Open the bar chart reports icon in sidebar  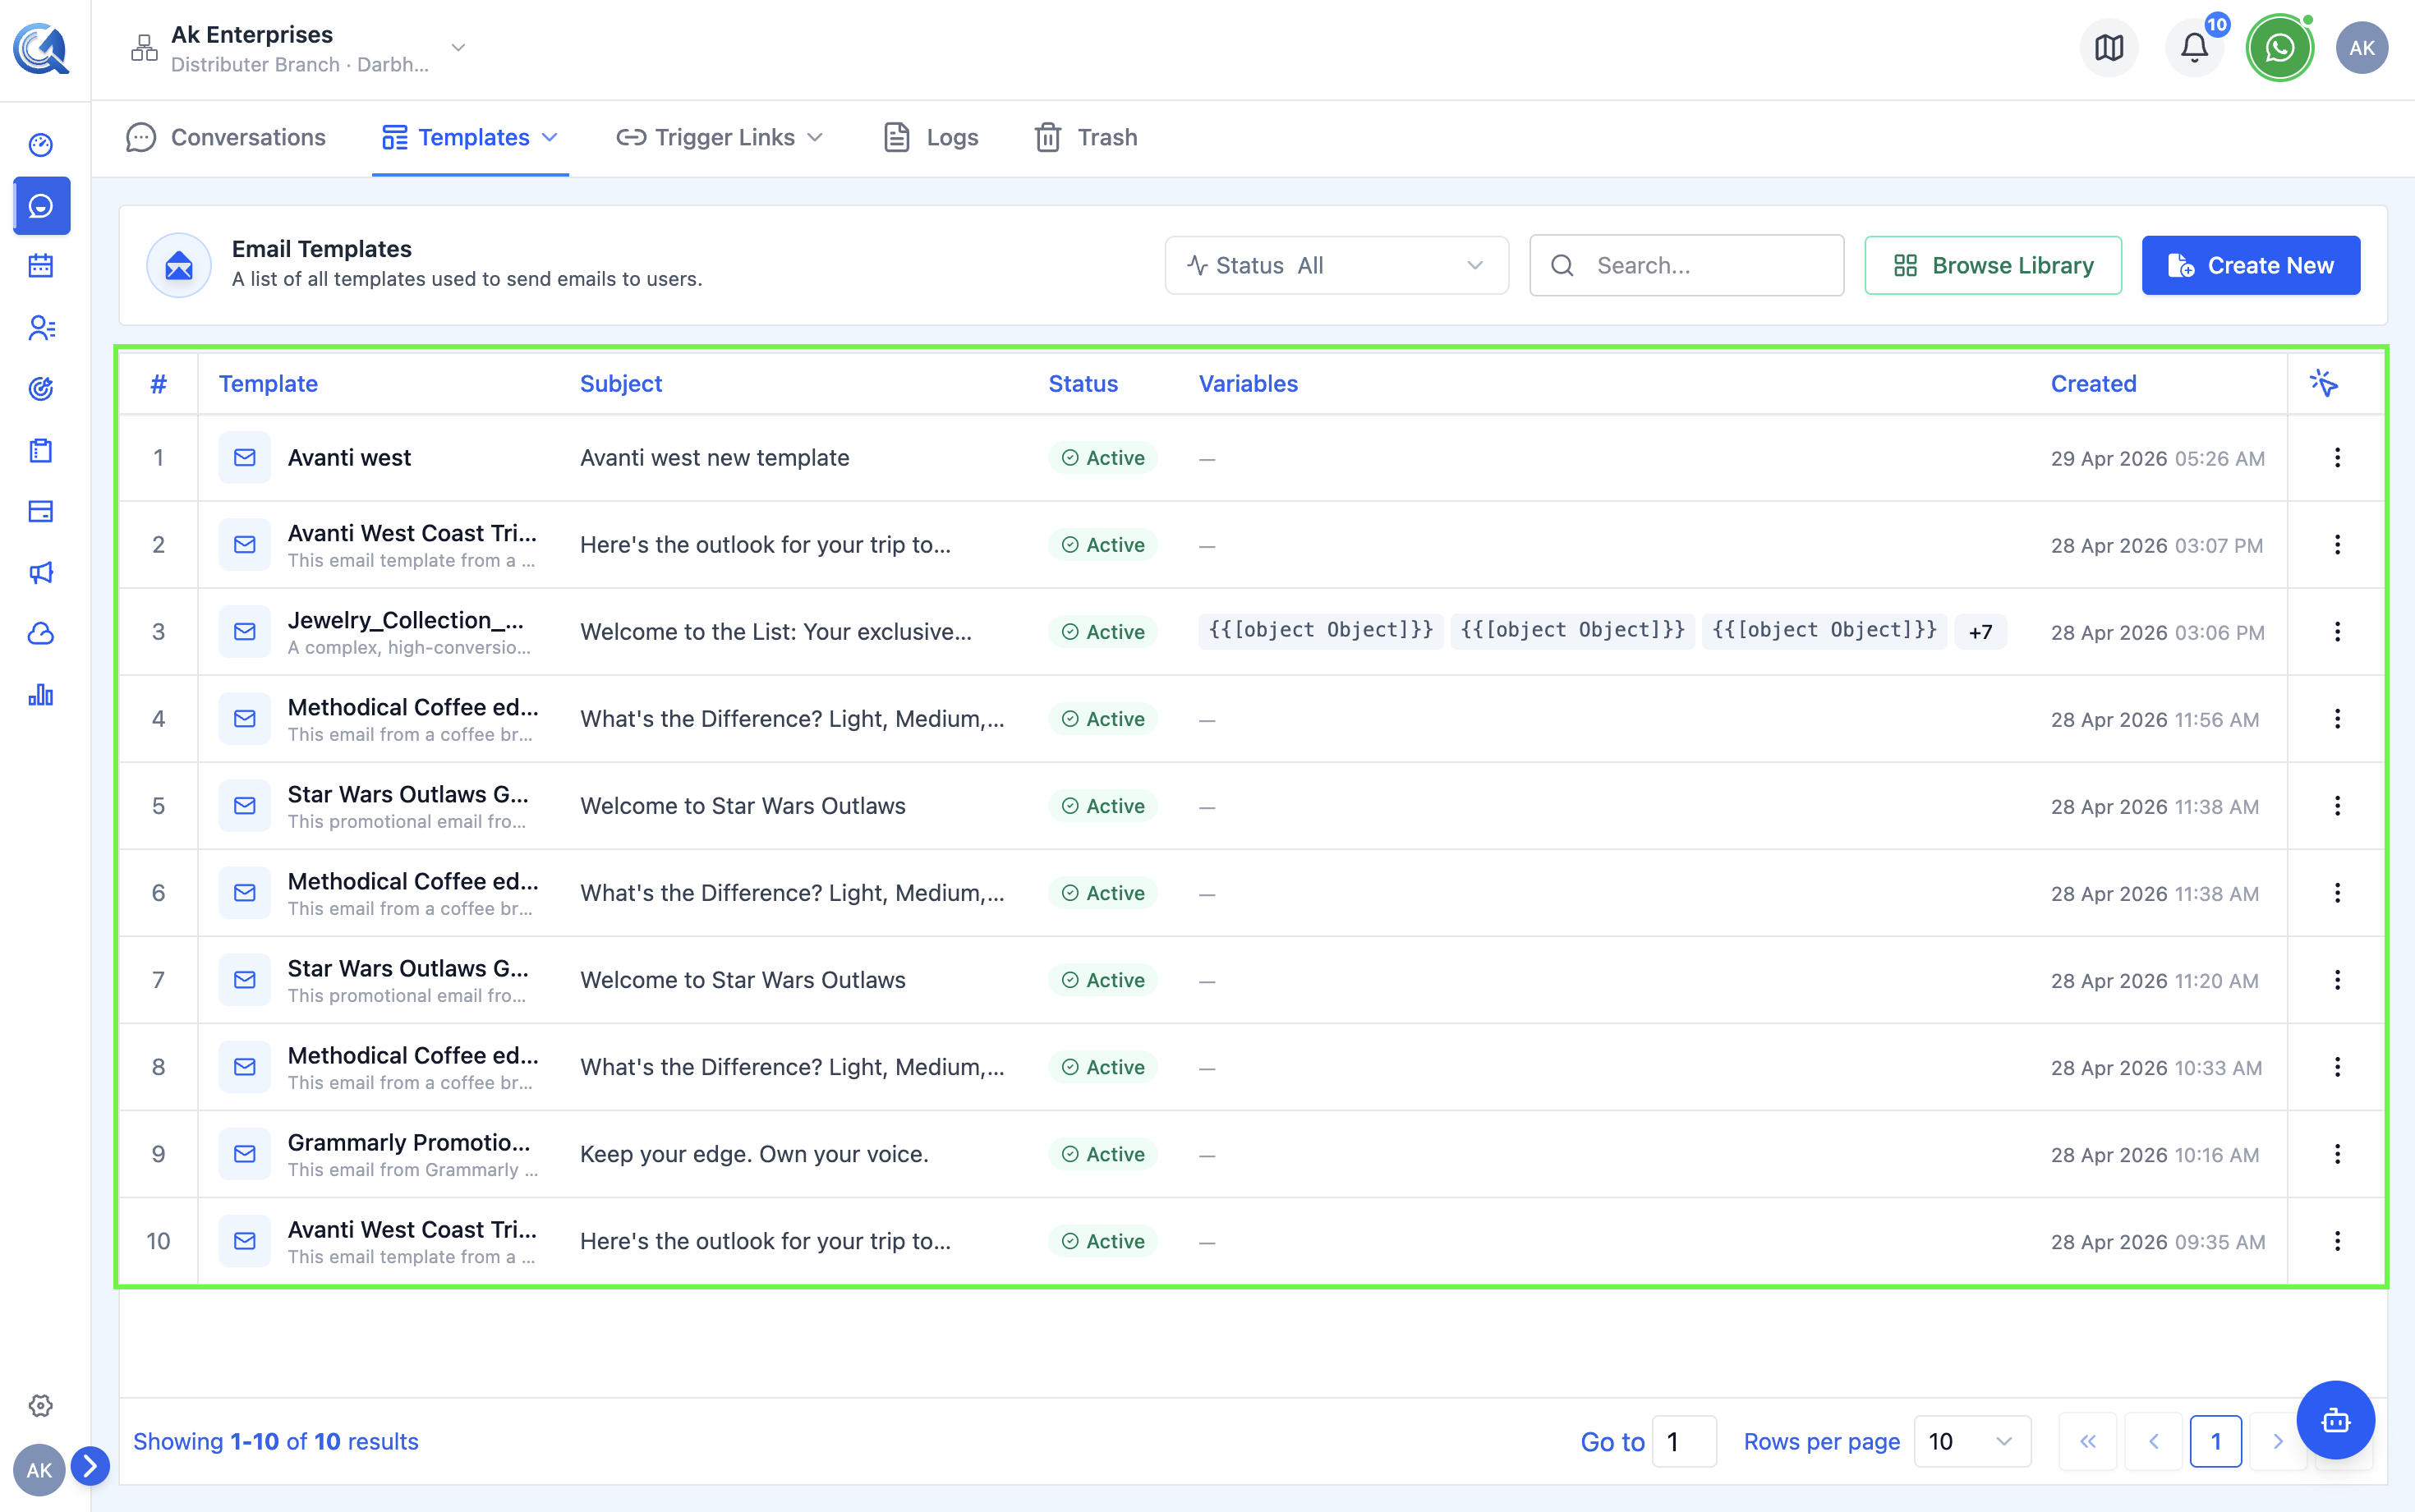[x=41, y=695]
